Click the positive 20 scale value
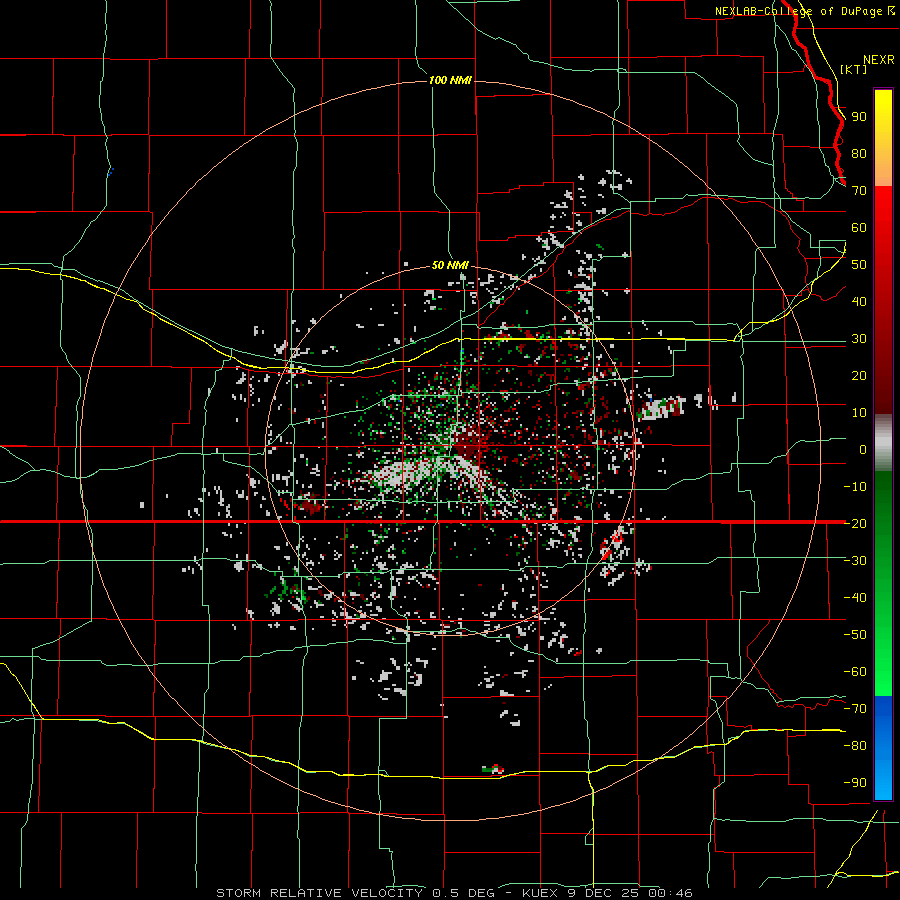This screenshot has width=900, height=900. [x=859, y=375]
